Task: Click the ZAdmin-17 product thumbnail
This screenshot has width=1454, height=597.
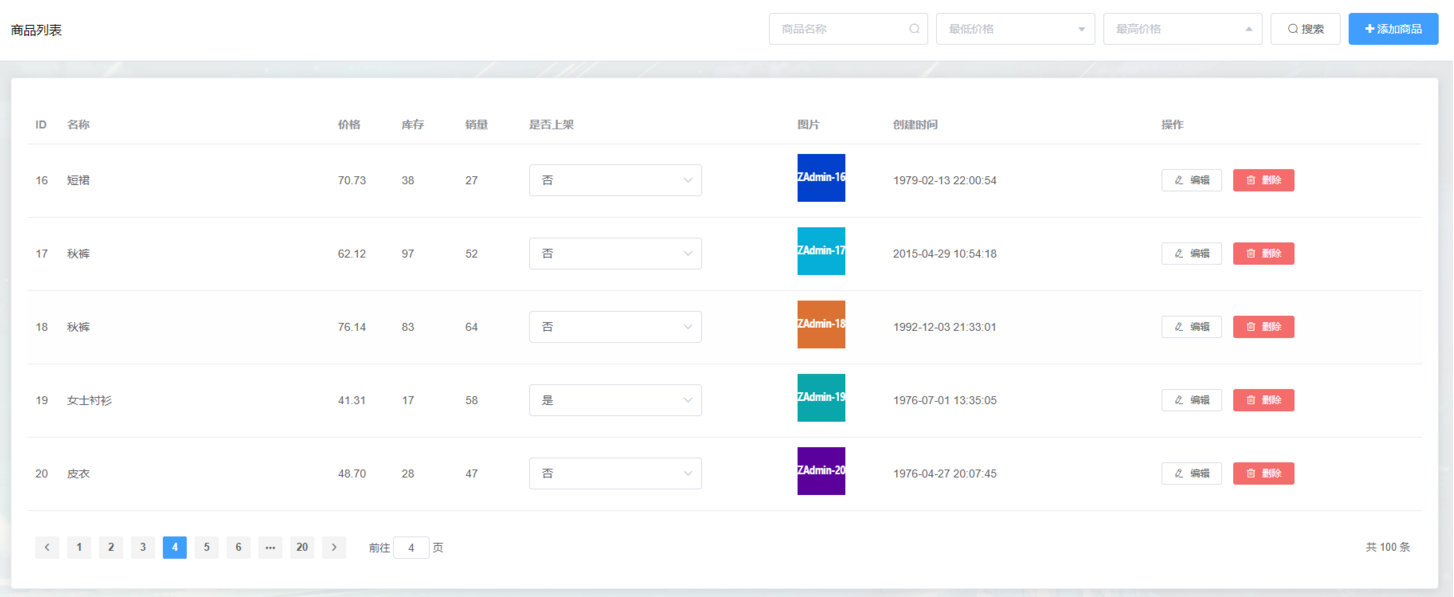Action: coord(821,251)
